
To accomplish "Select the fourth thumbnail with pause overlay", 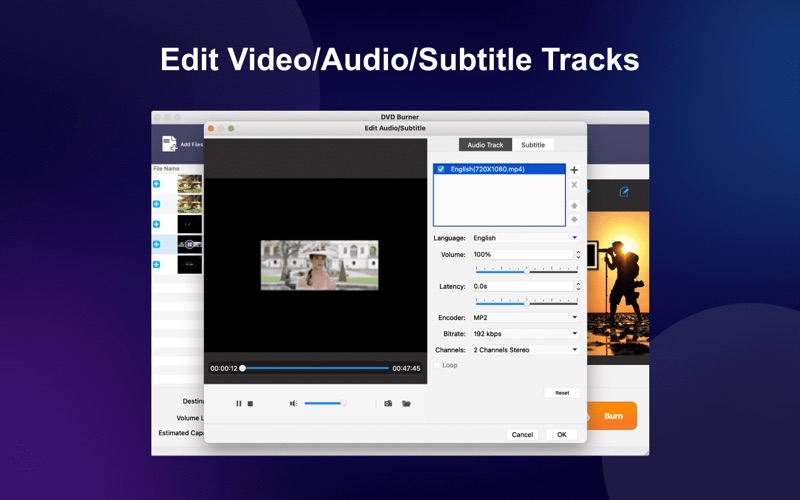I will point(189,244).
